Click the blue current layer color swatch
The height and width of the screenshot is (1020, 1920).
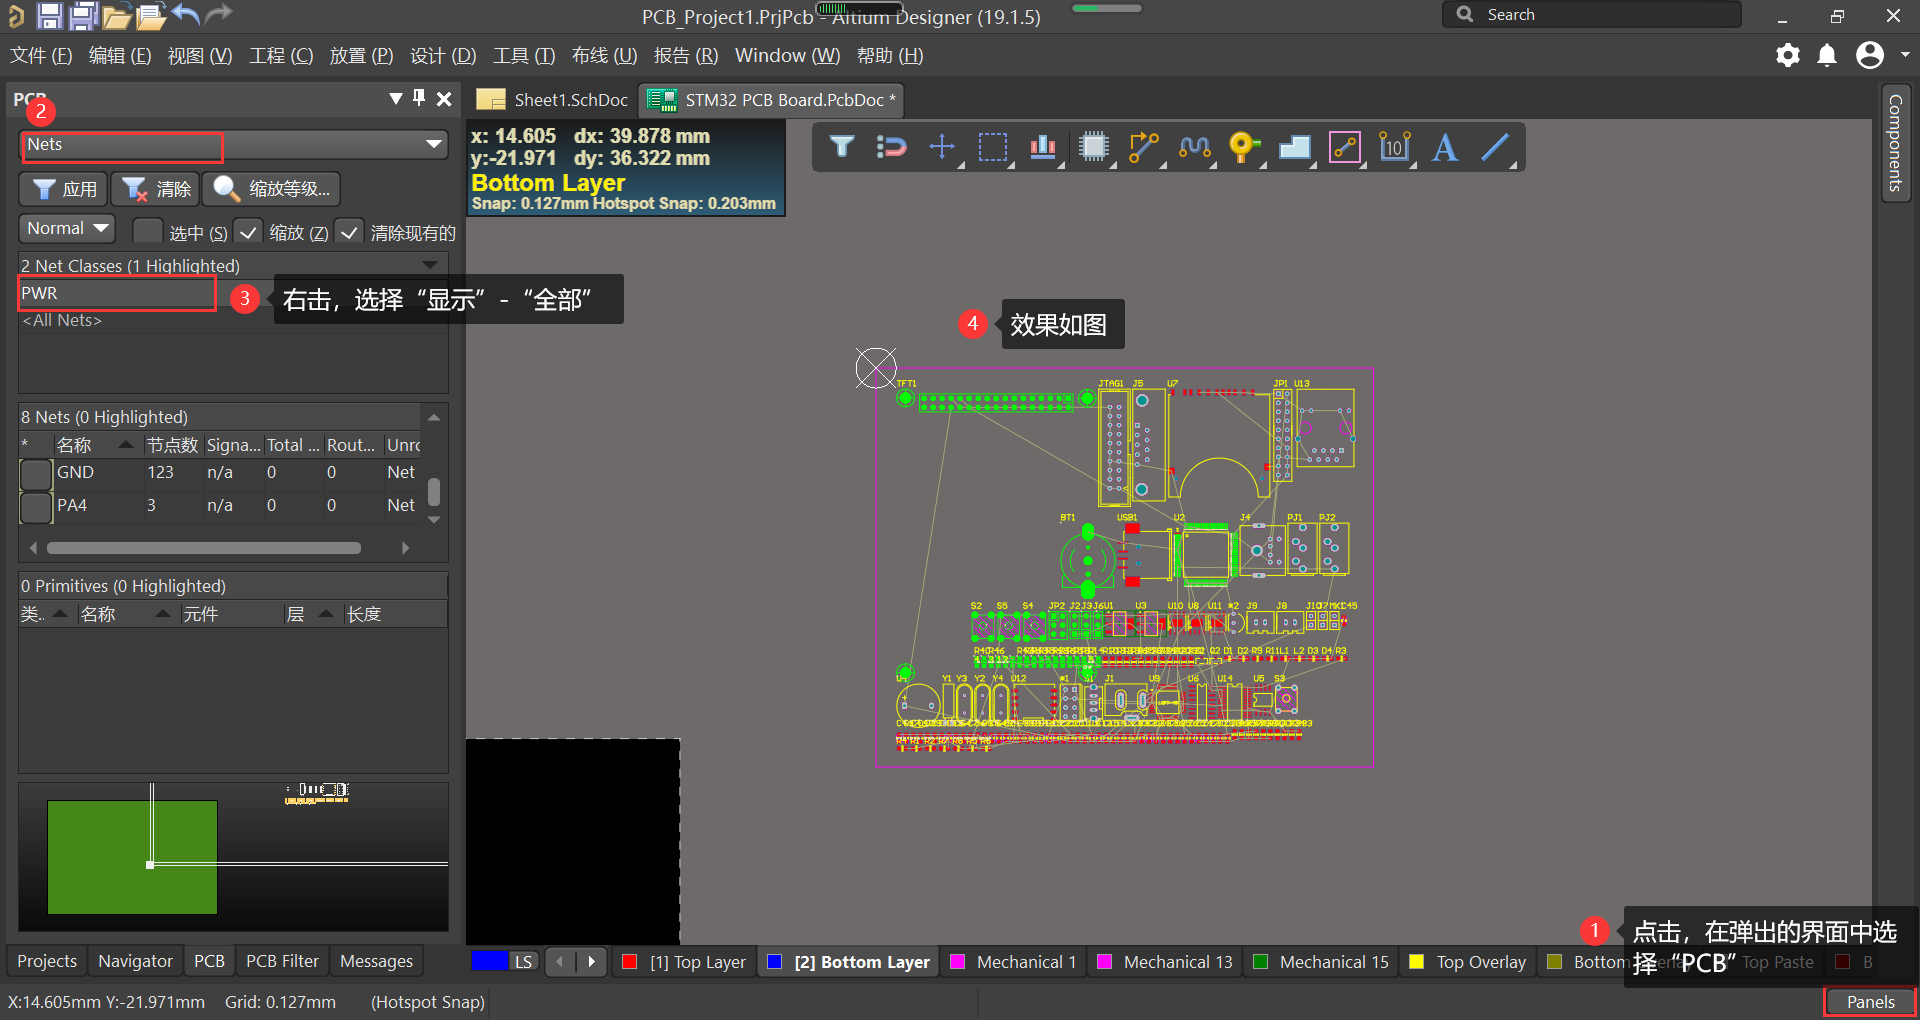489,961
